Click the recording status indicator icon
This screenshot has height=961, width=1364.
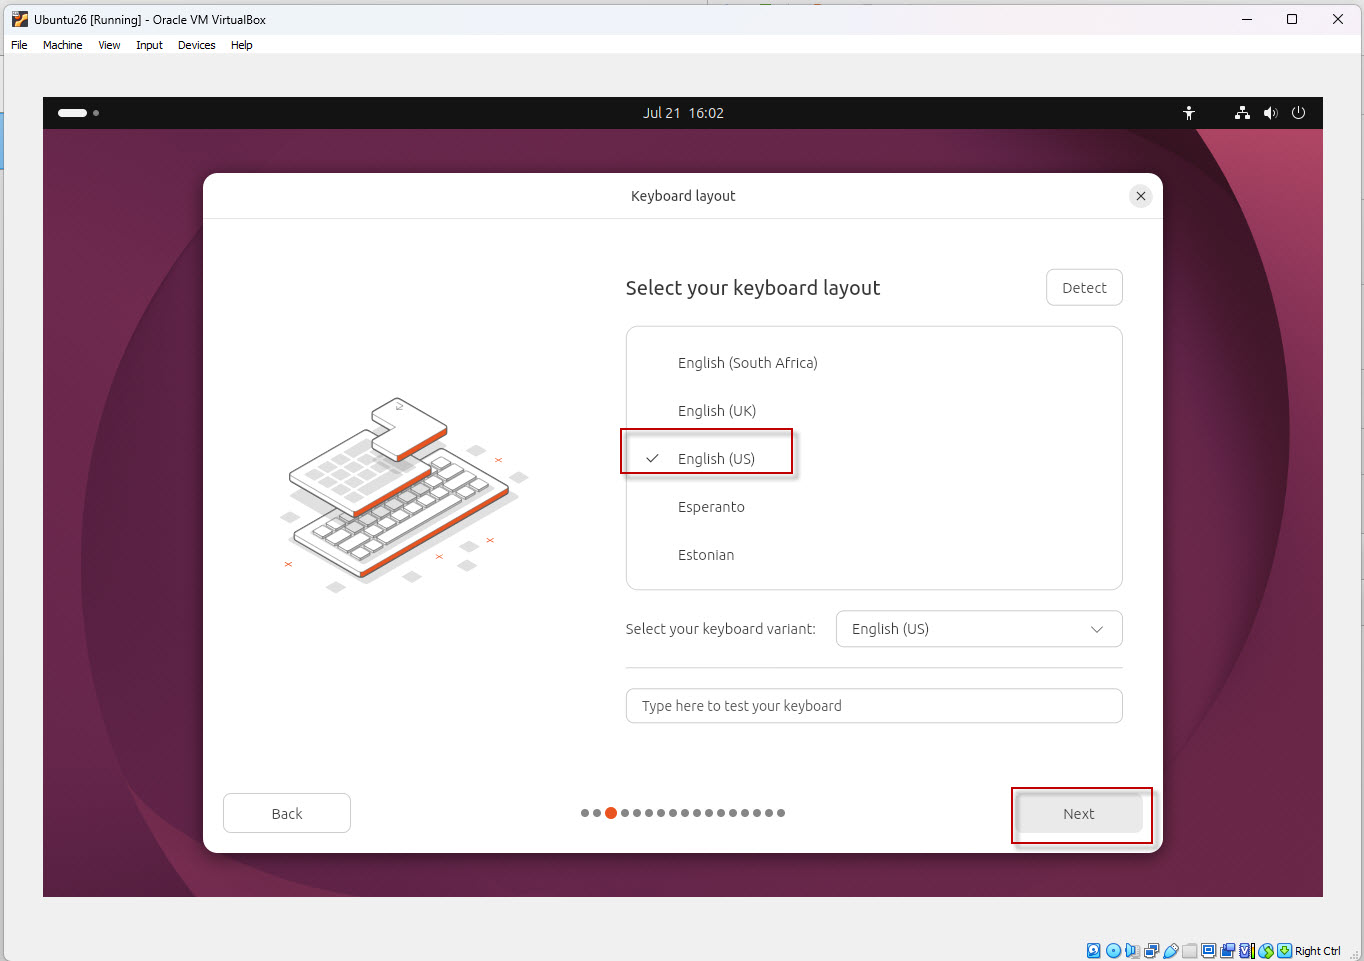click(1227, 951)
